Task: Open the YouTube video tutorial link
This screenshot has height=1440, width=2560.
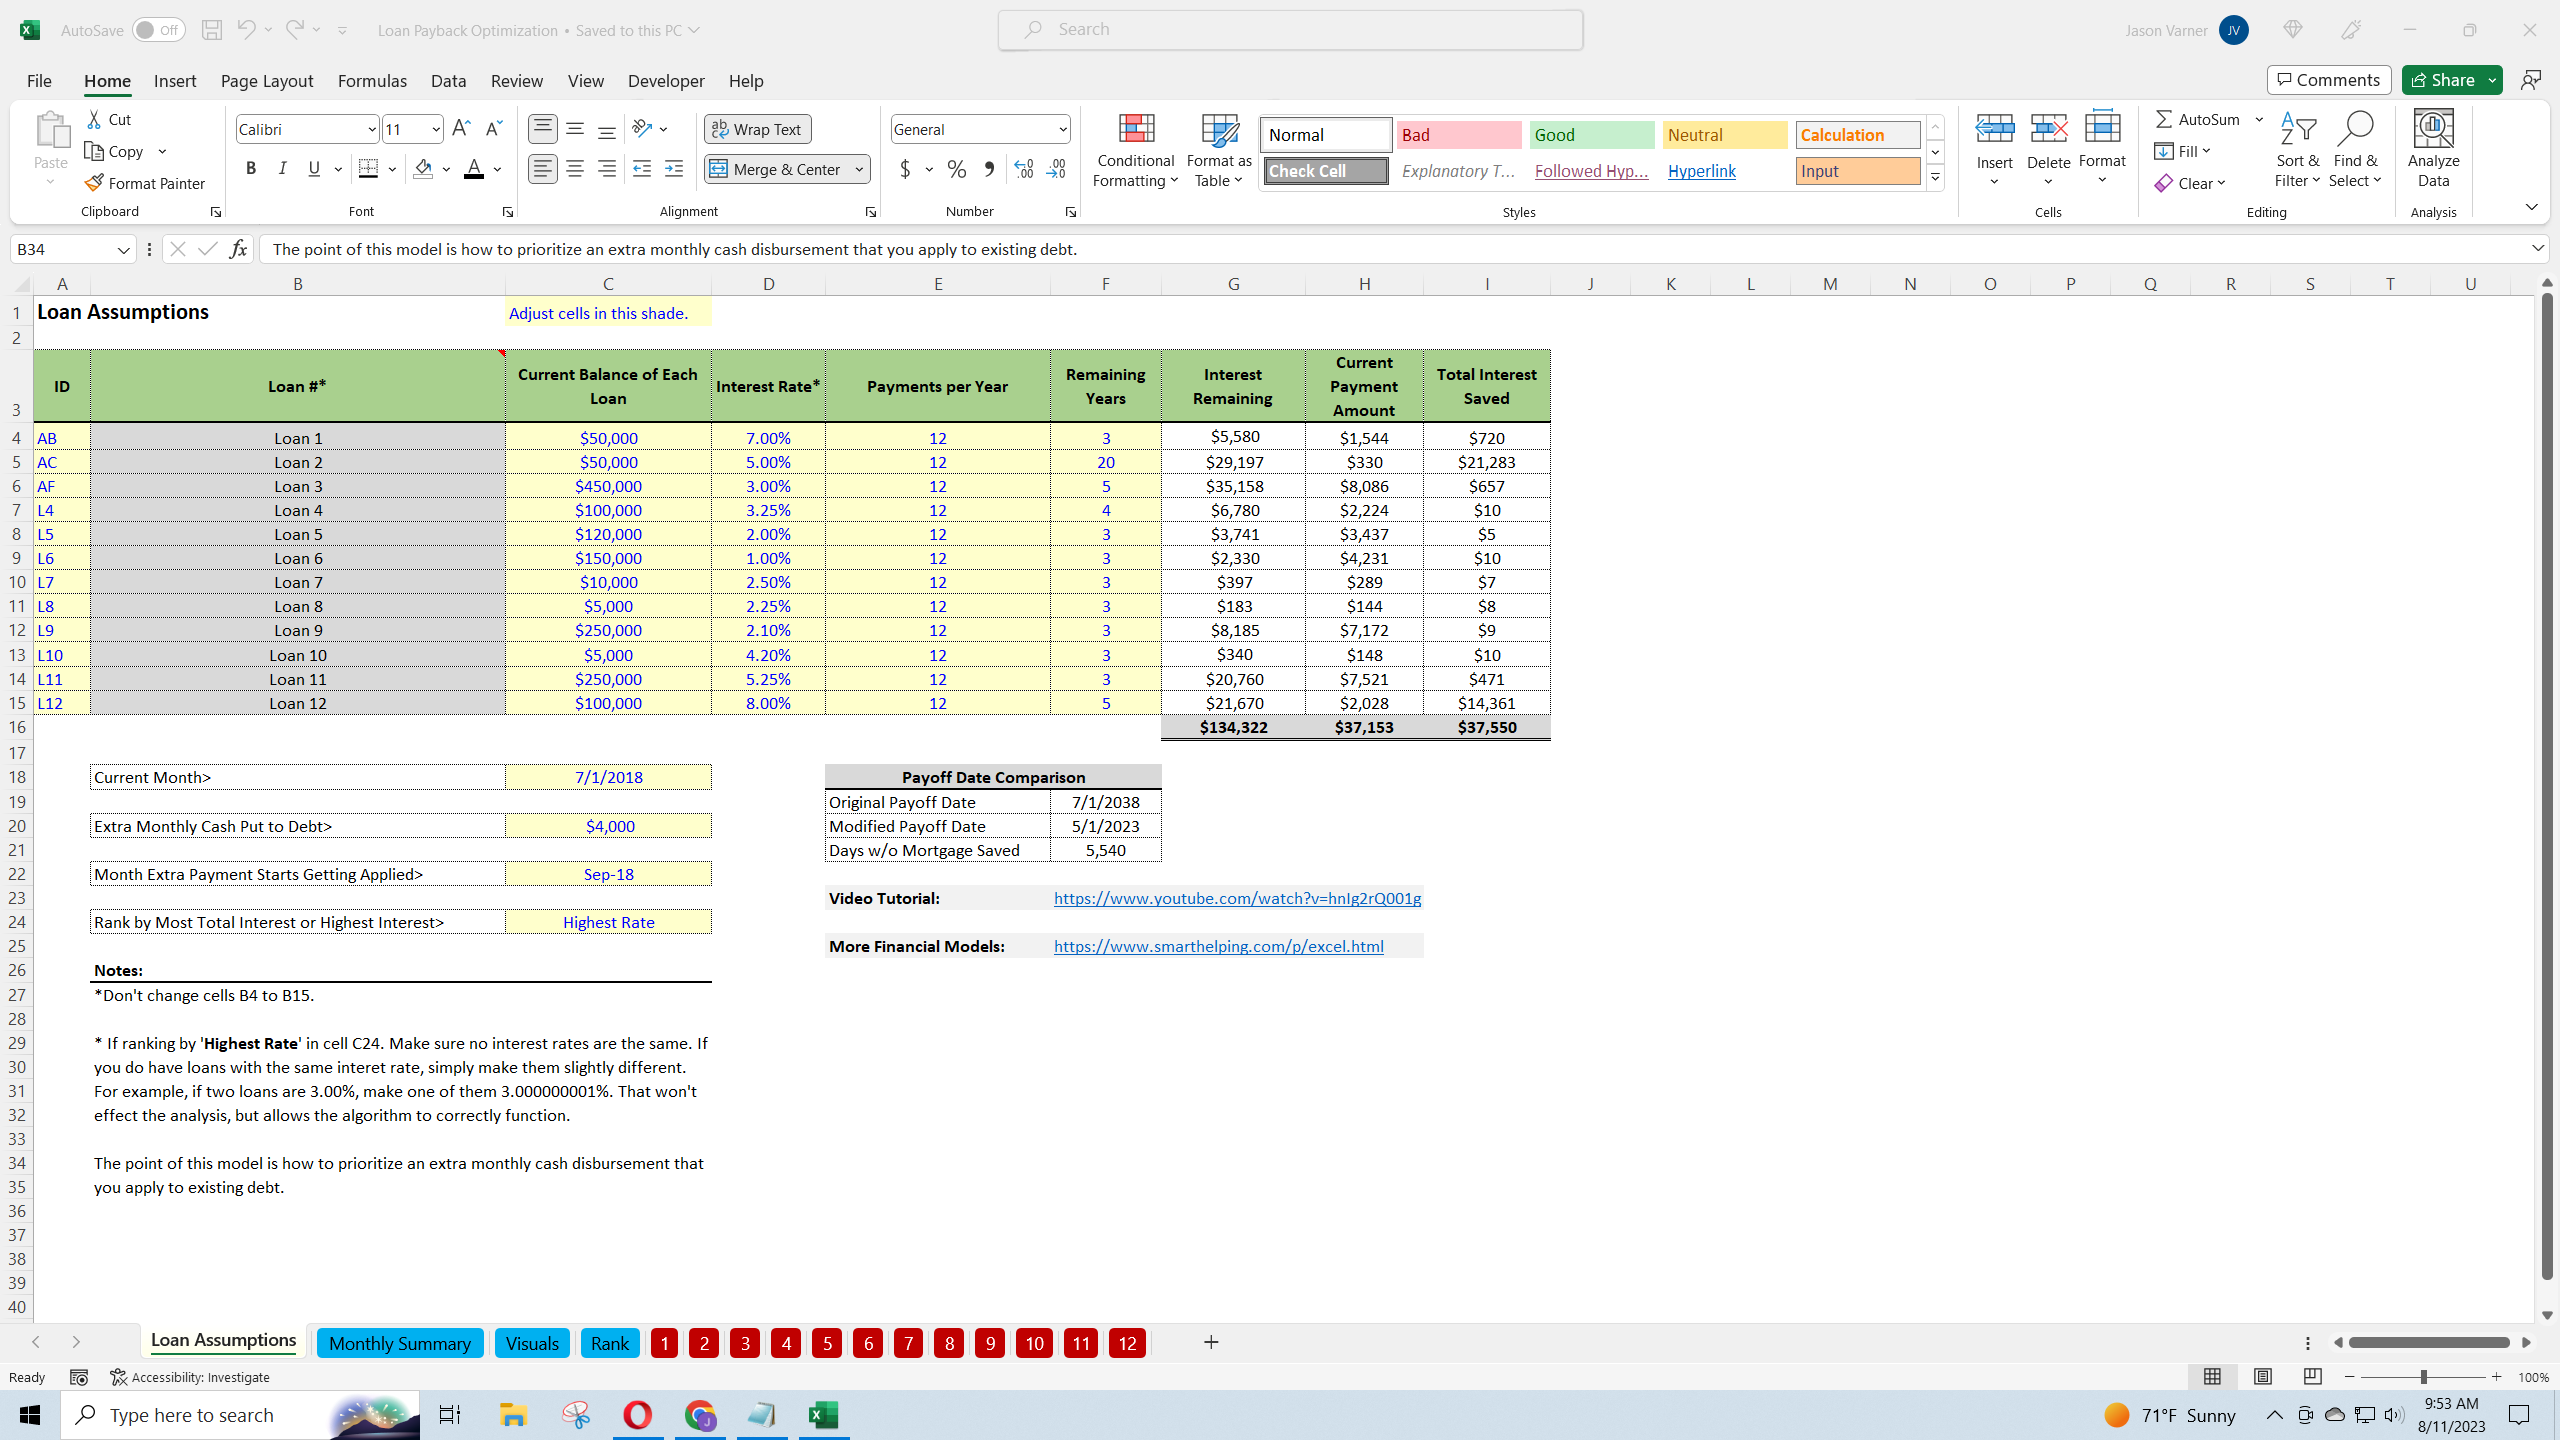Action: (1236, 898)
